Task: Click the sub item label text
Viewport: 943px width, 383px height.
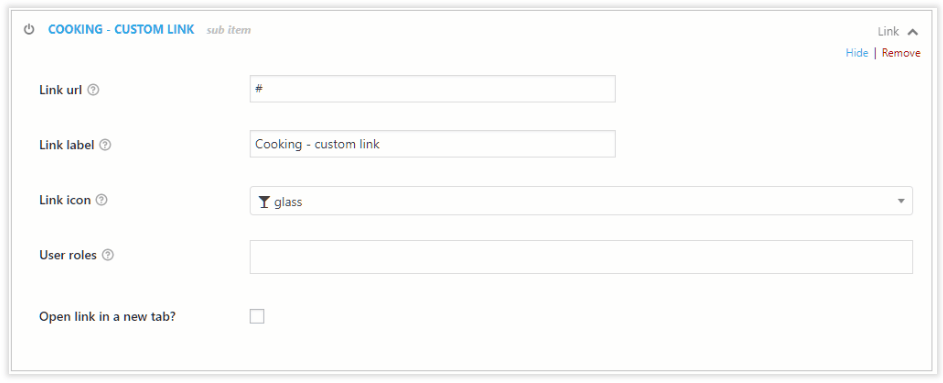Action: [229, 30]
